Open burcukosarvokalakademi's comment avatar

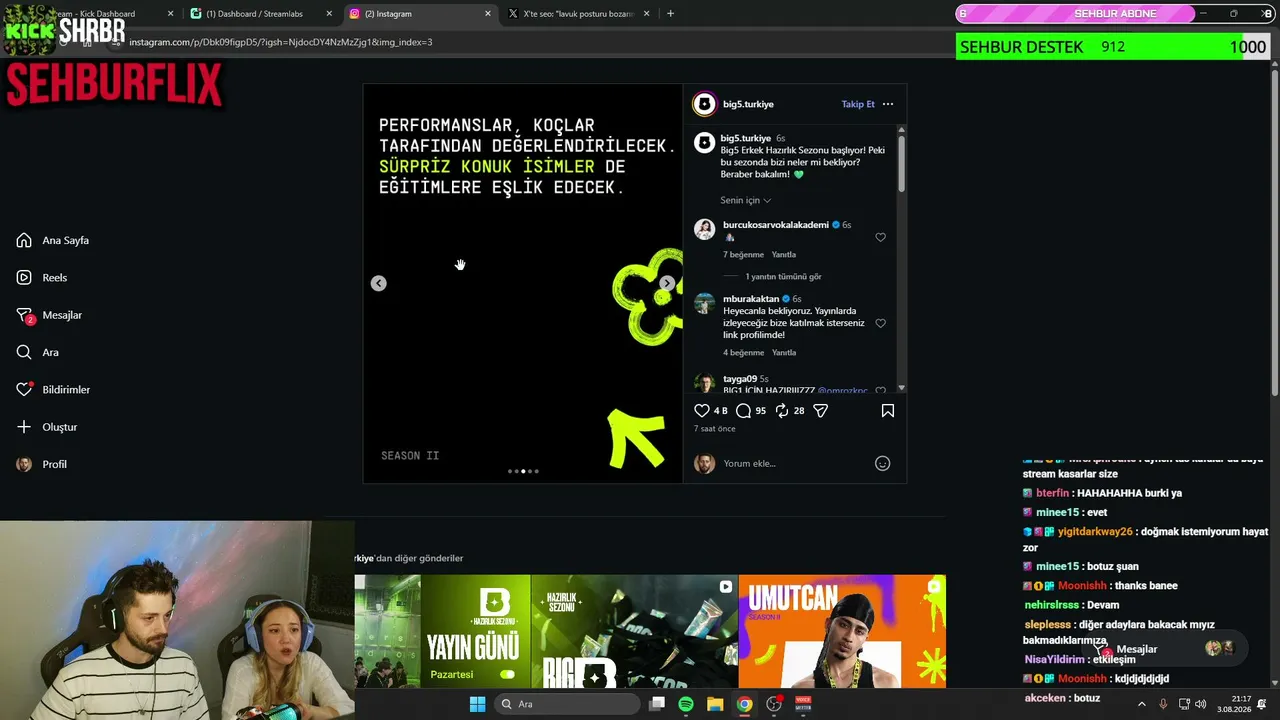(705, 229)
